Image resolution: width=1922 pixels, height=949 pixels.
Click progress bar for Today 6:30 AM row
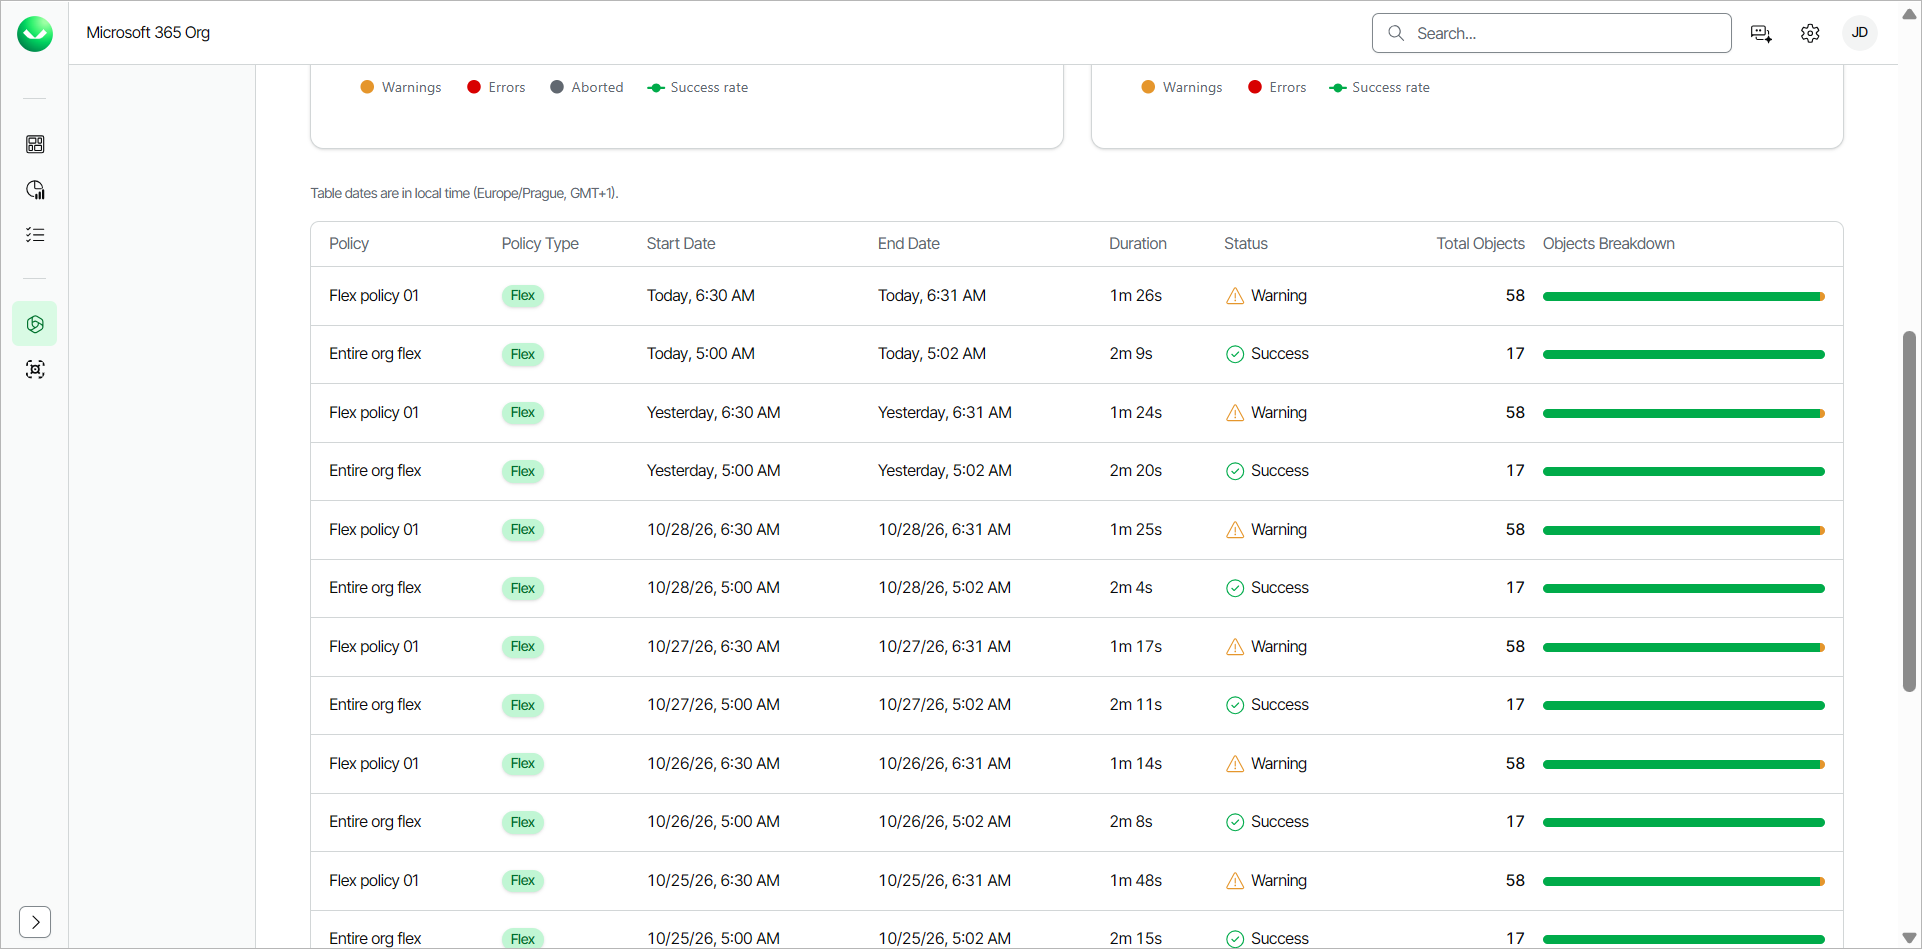(1684, 297)
